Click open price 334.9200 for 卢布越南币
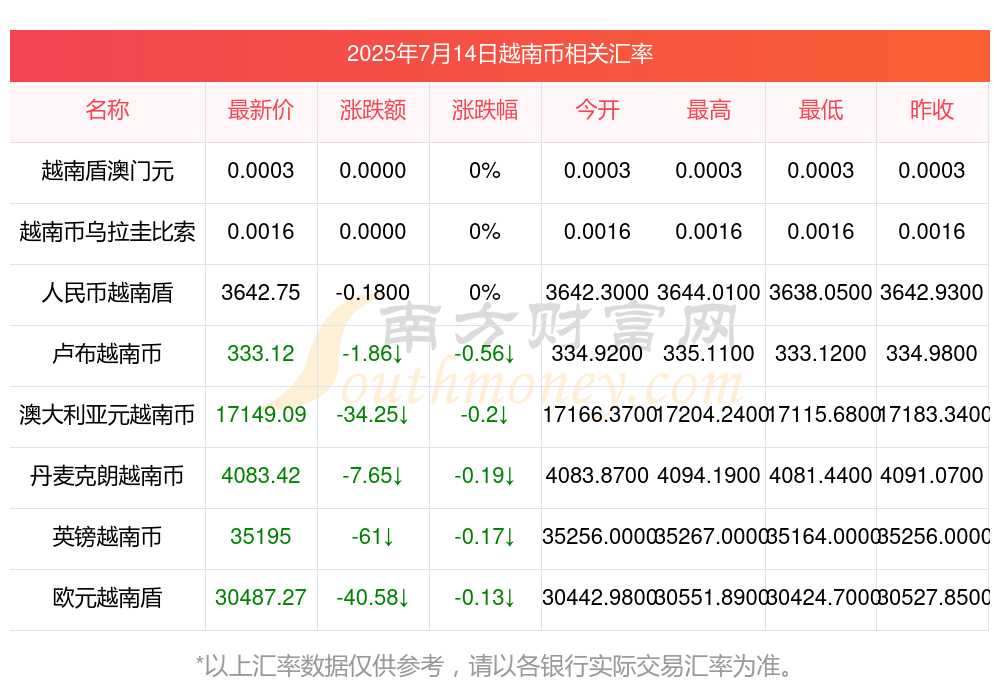 [597, 353]
